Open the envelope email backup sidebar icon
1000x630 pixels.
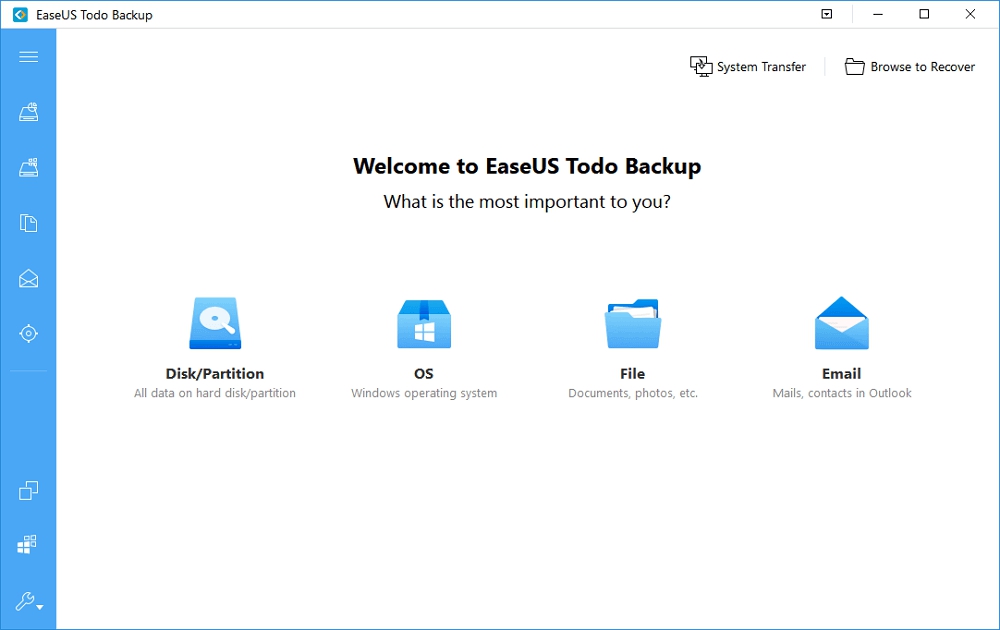click(28, 278)
